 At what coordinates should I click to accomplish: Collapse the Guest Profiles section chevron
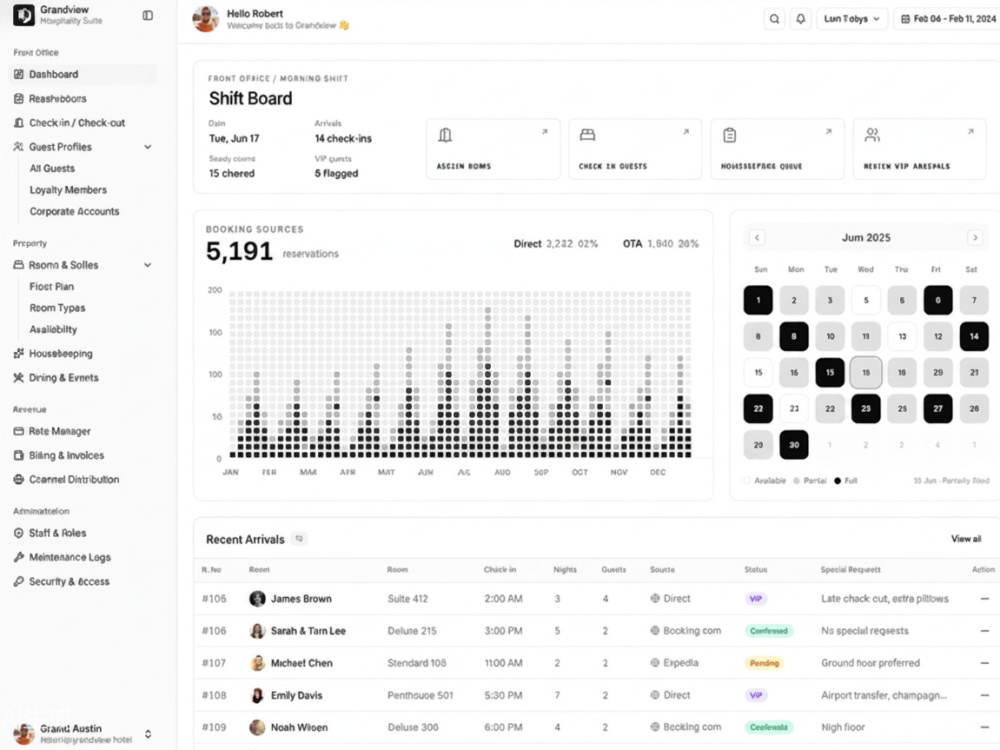[x=148, y=147]
